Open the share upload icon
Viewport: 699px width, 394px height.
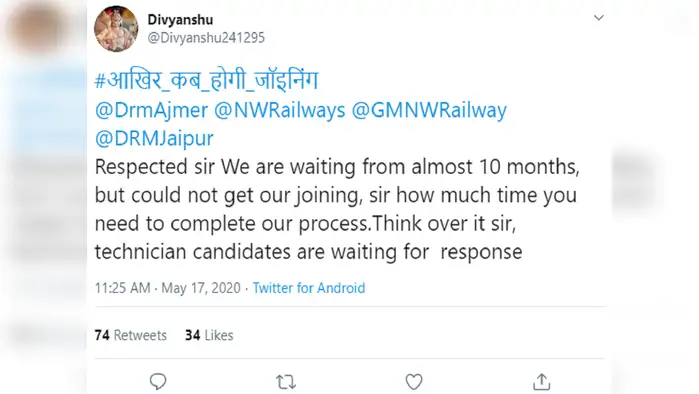tap(541, 382)
